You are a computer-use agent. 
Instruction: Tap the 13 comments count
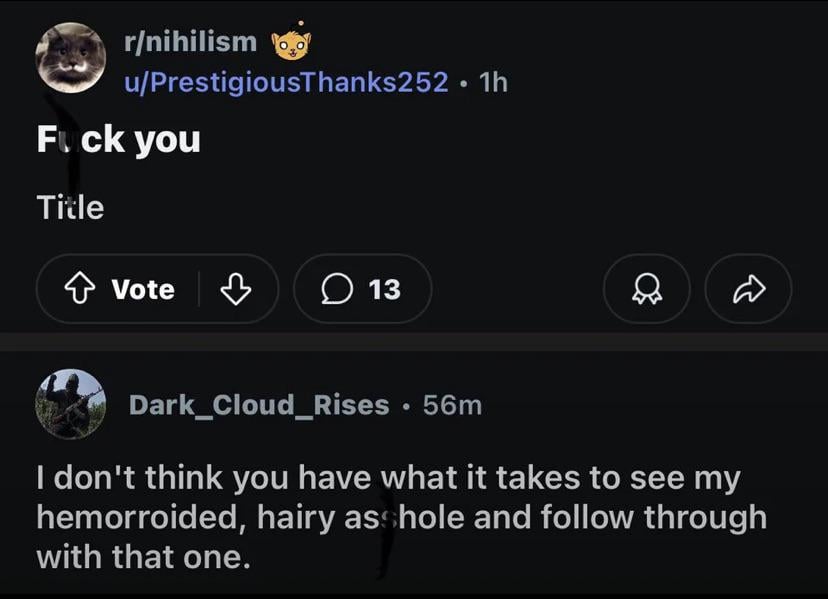tap(384, 289)
